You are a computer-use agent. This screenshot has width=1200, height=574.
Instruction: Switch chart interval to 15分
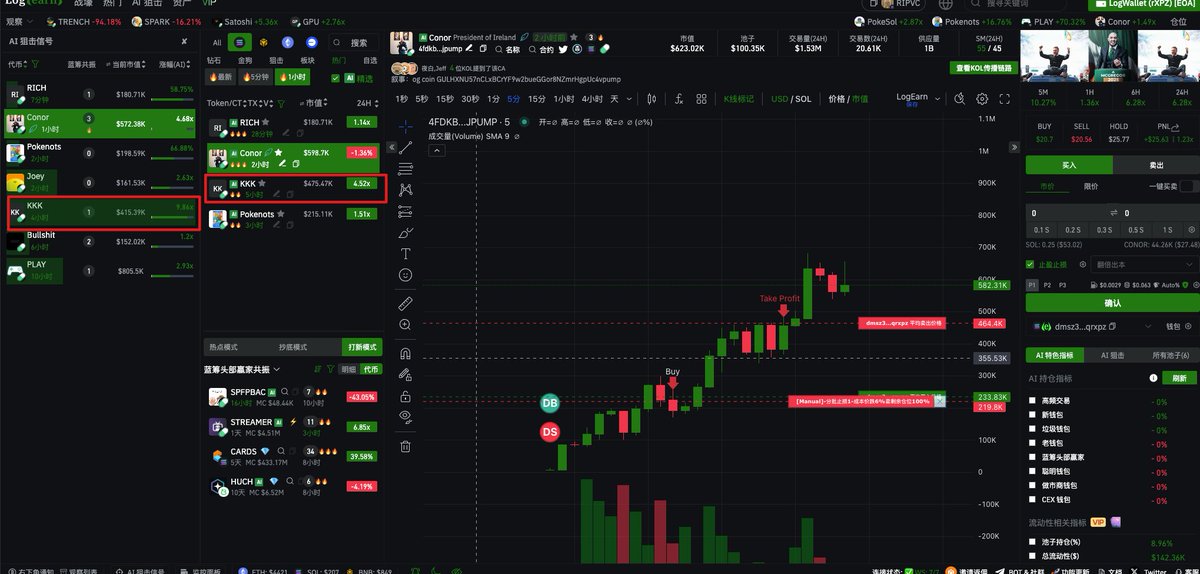pyautogui.click(x=537, y=99)
